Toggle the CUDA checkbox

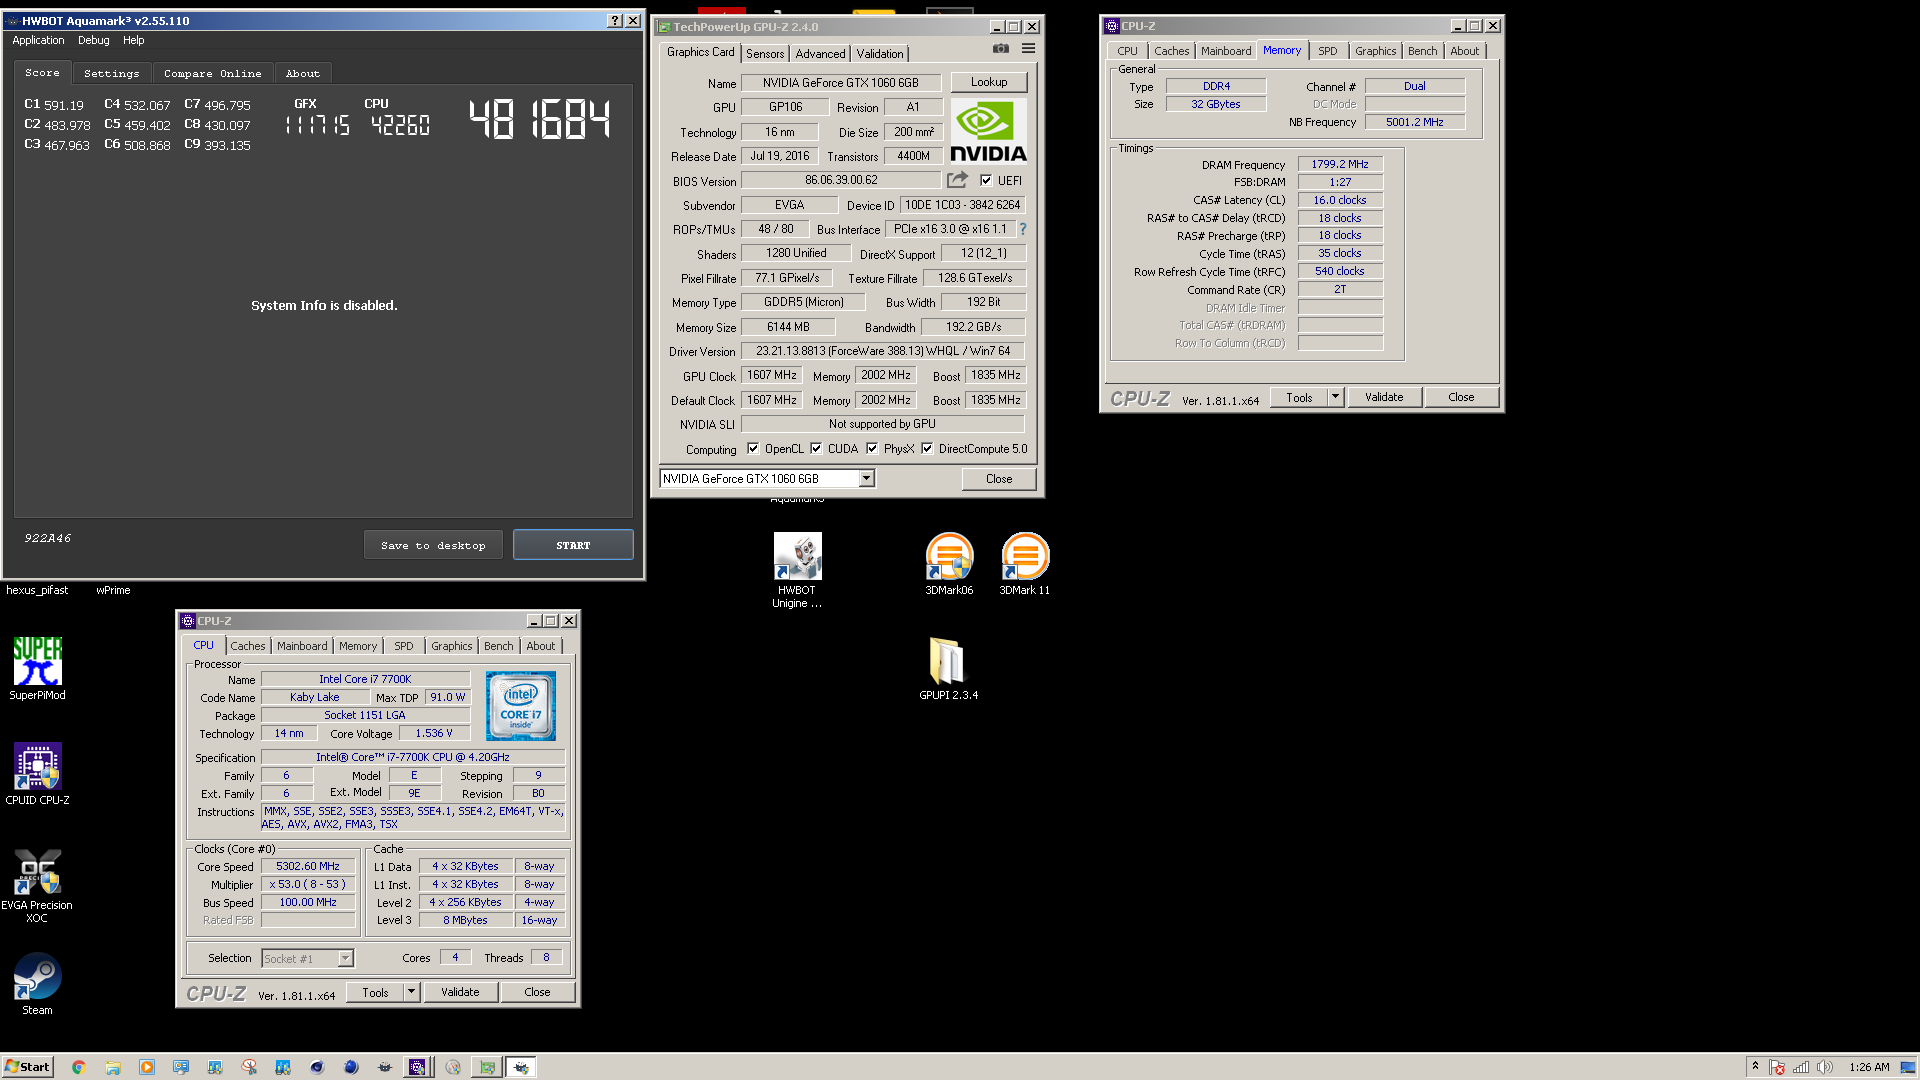[816, 448]
